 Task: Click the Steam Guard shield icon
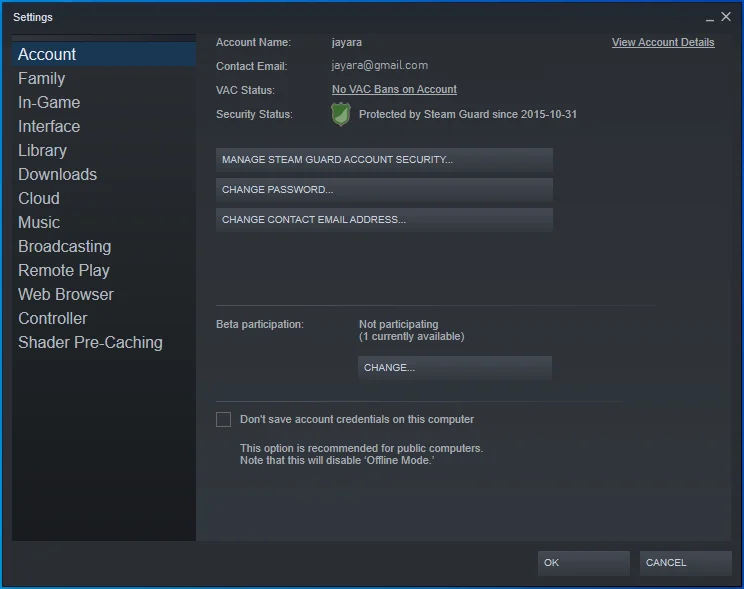[x=341, y=114]
